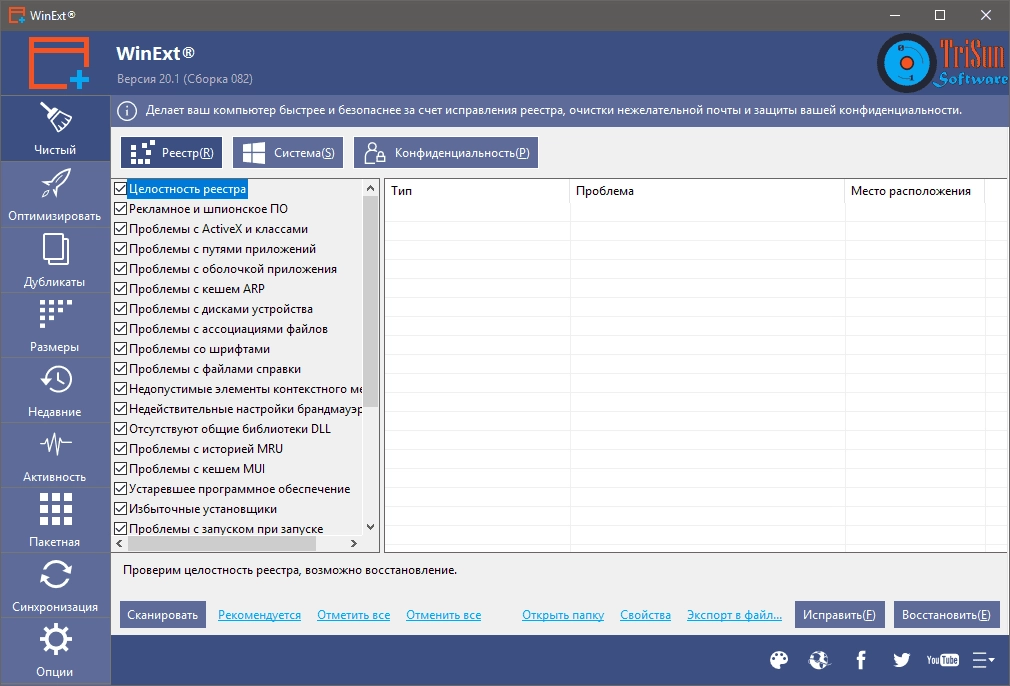Click the color palette theme icon
1010x686 pixels.
(x=779, y=660)
